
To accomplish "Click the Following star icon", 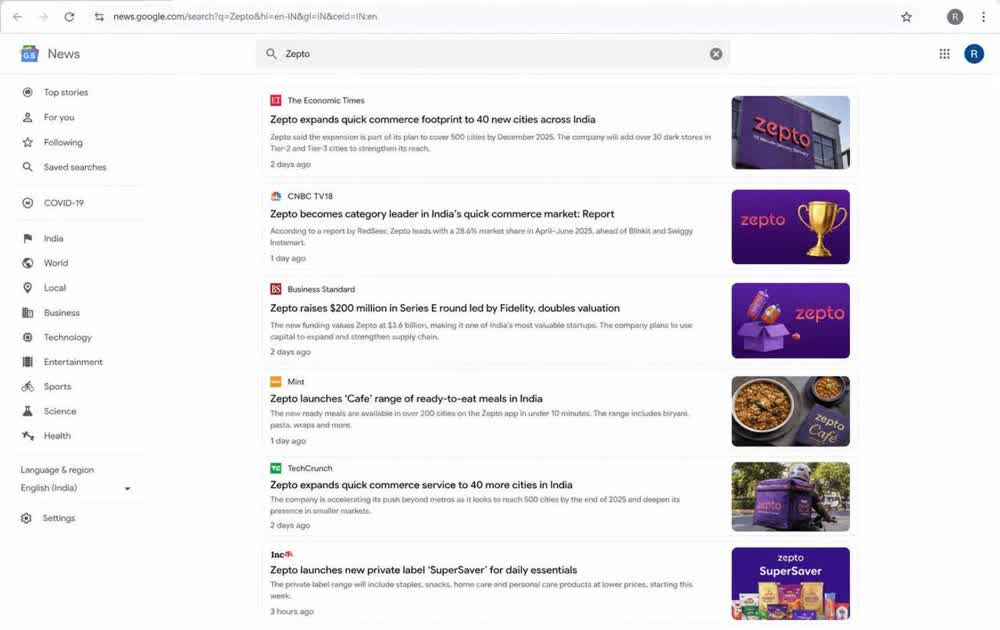I will (x=27, y=142).
